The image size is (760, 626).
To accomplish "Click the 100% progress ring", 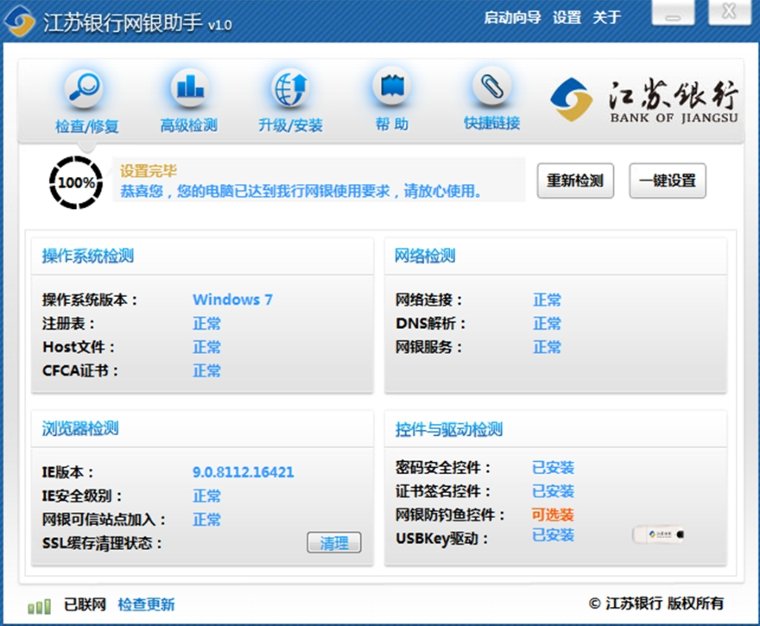I will coord(76,183).
